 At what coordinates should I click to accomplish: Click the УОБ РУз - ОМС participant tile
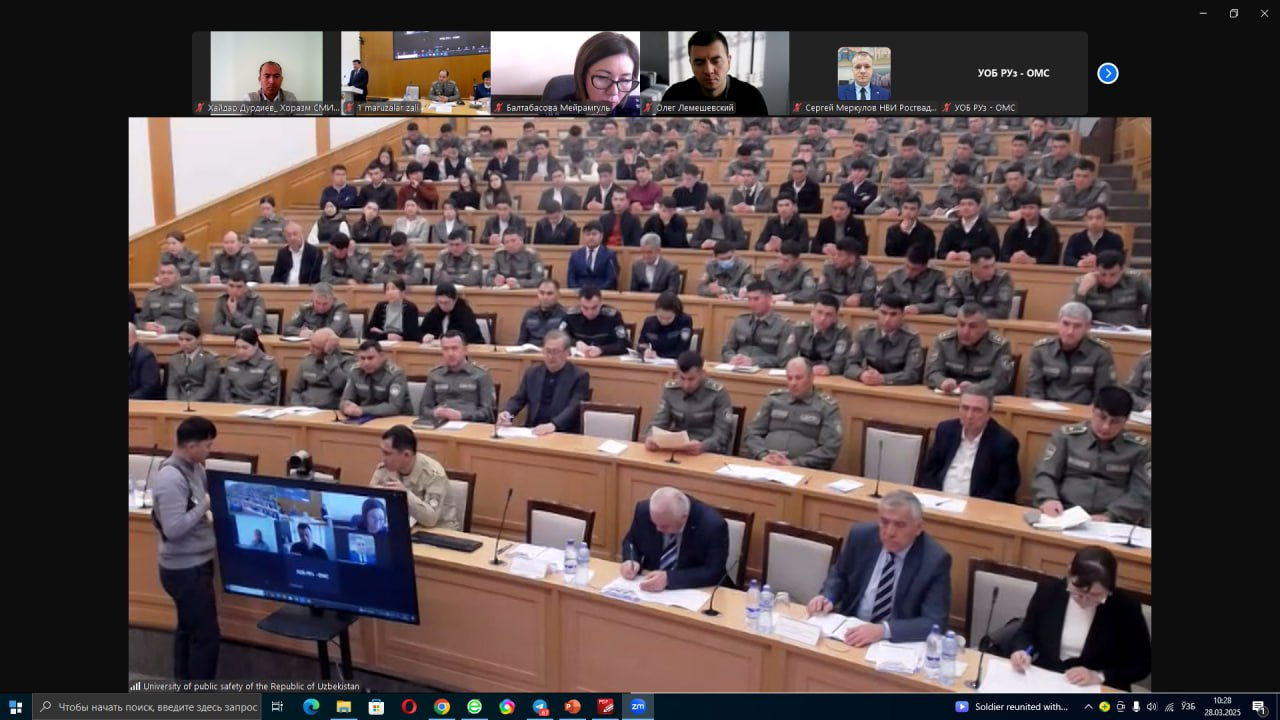1013,73
